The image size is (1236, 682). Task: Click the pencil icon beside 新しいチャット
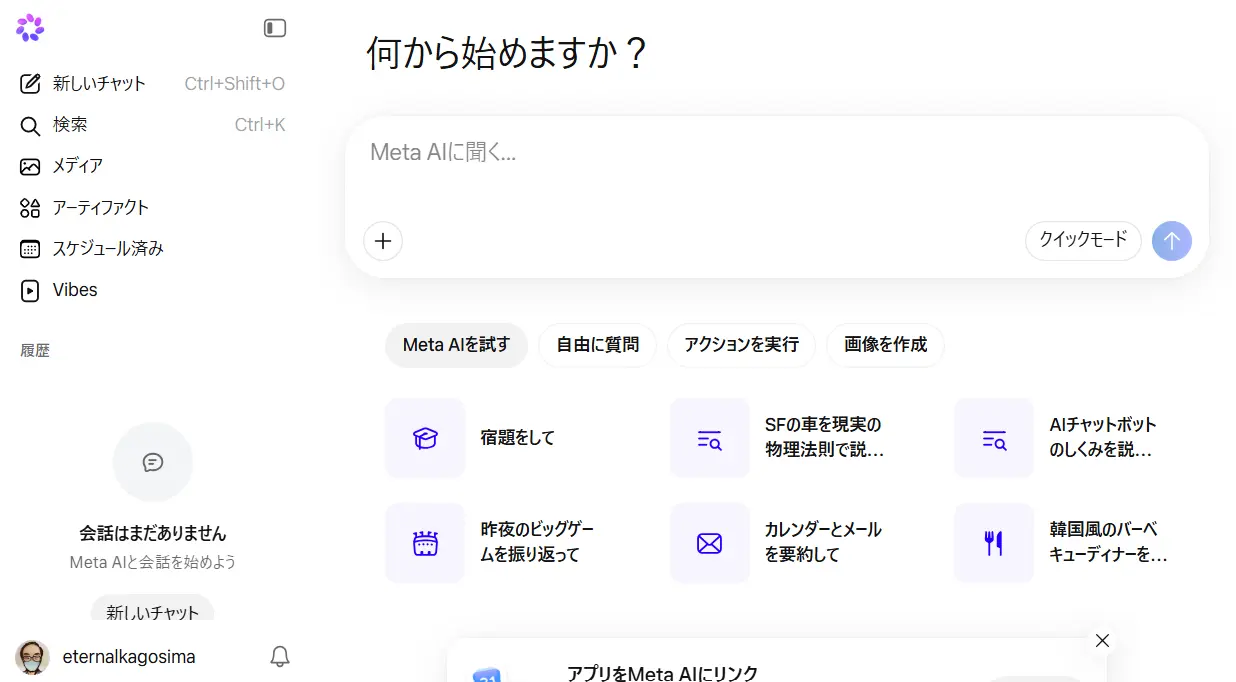pos(30,83)
